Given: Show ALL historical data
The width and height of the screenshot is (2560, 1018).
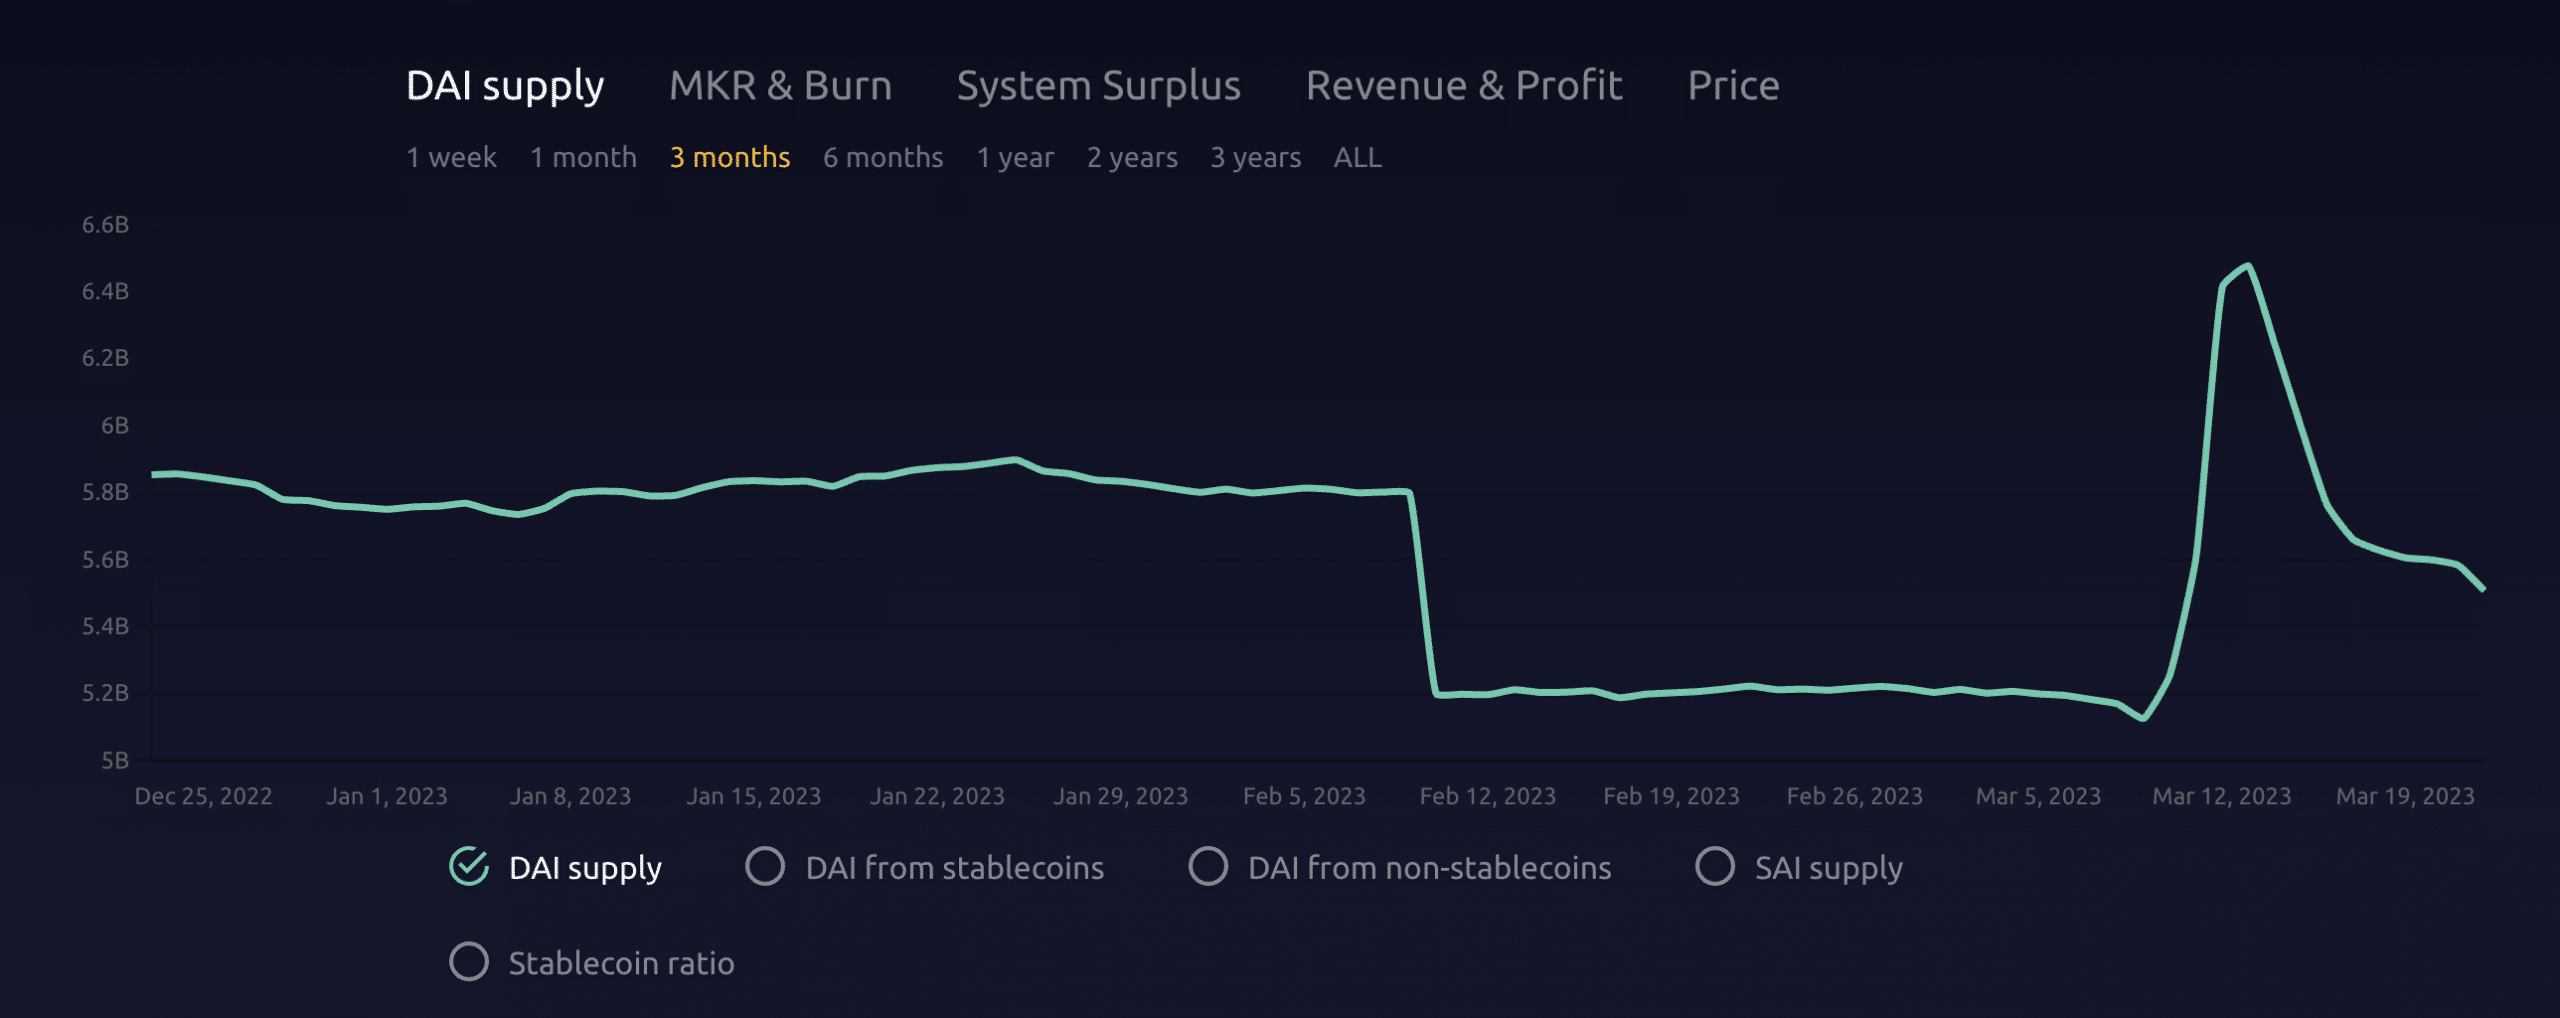Looking at the screenshot, I should 1357,157.
